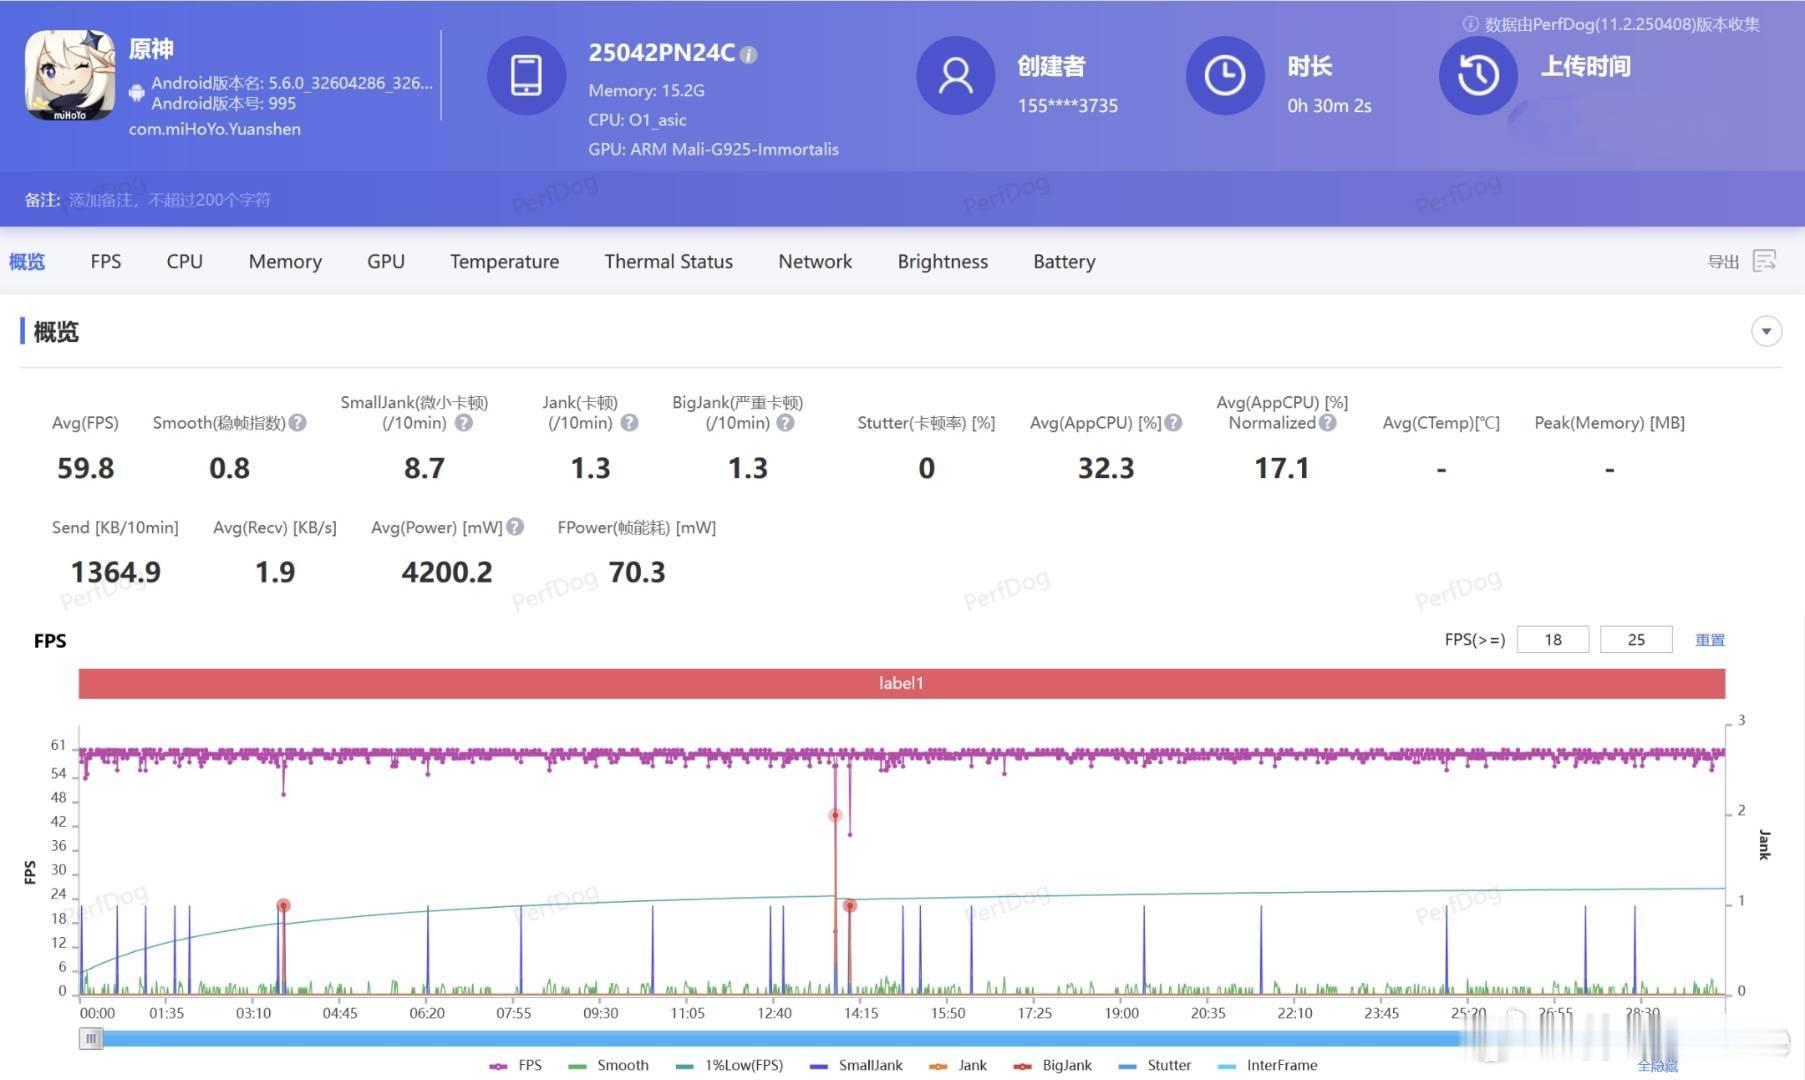Toggle Stutter series in chart legend
1805x1080 pixels.
(x=1155, y=1066)
